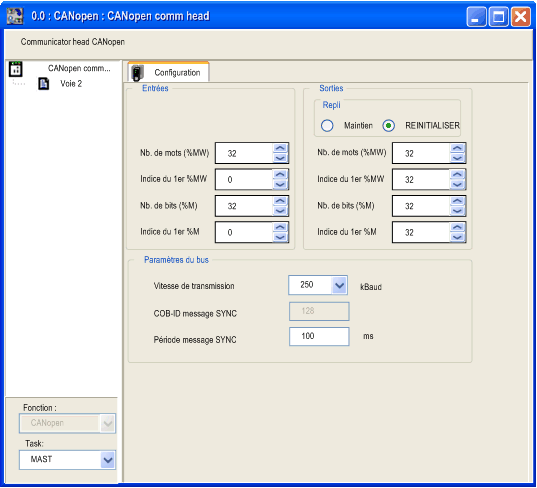Increase Sorties Indice du 1er %MW value
The width and height of the screenshot is (537, 488).
(457, 175)
